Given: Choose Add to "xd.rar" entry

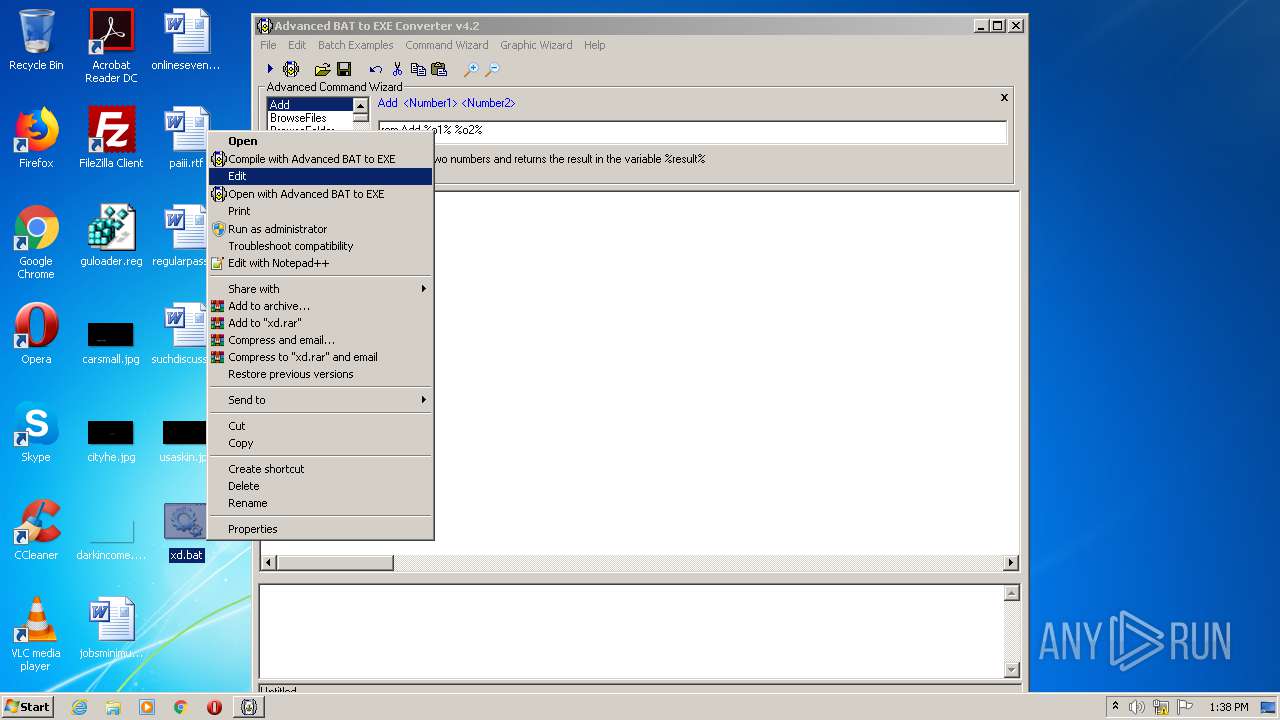Looking at the screenshot, I should [320, 323].
